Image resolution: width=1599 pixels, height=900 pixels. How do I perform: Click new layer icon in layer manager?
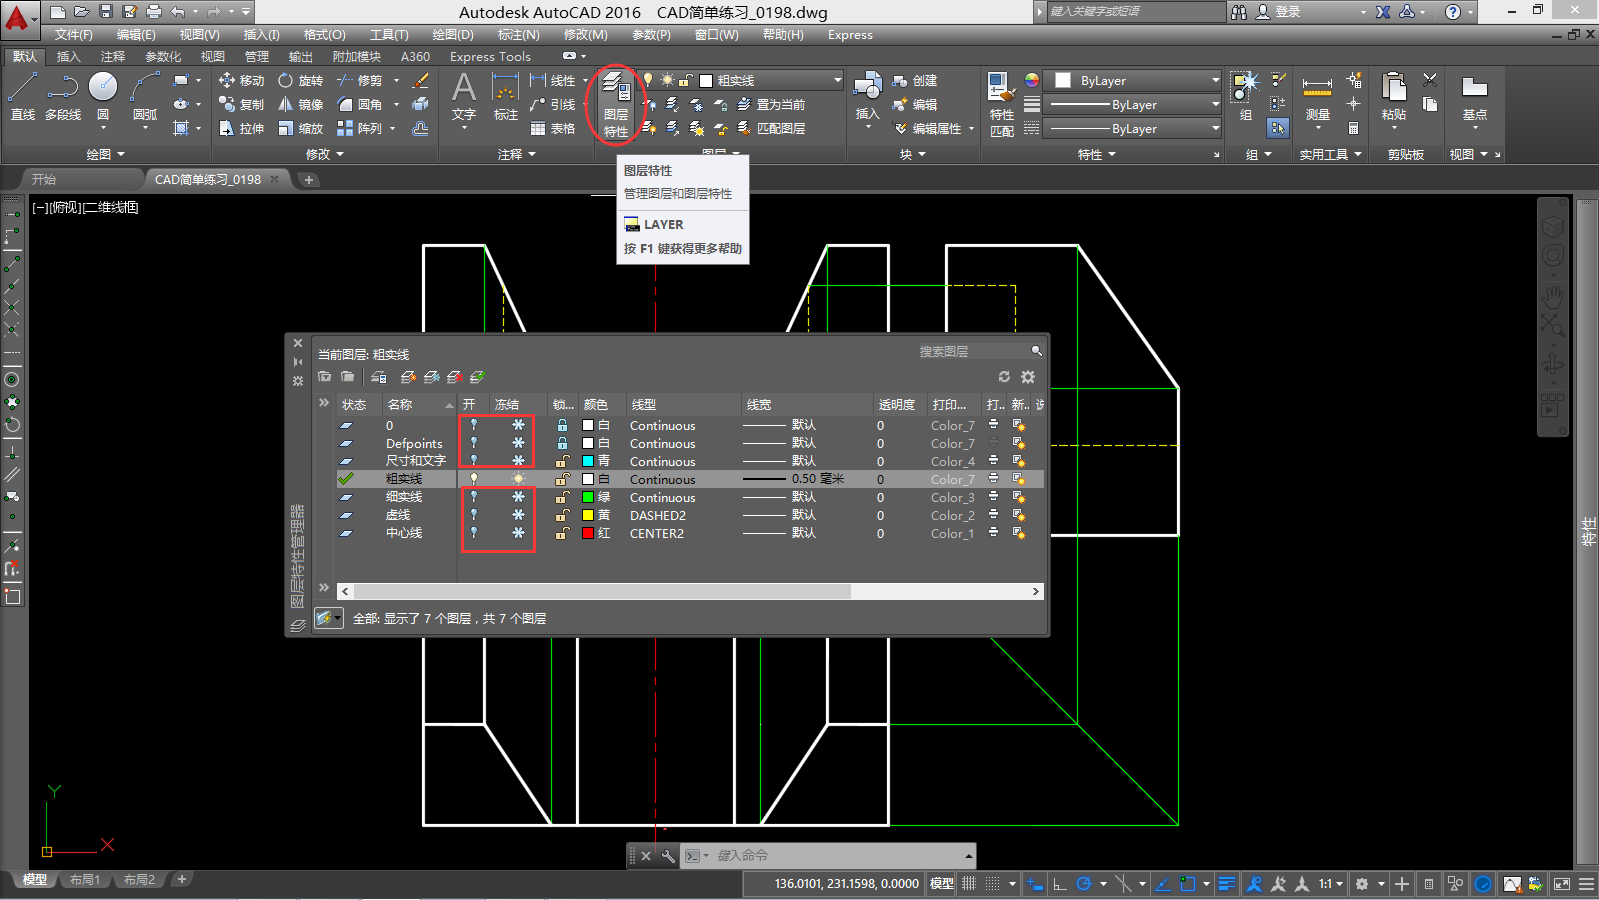408,377
